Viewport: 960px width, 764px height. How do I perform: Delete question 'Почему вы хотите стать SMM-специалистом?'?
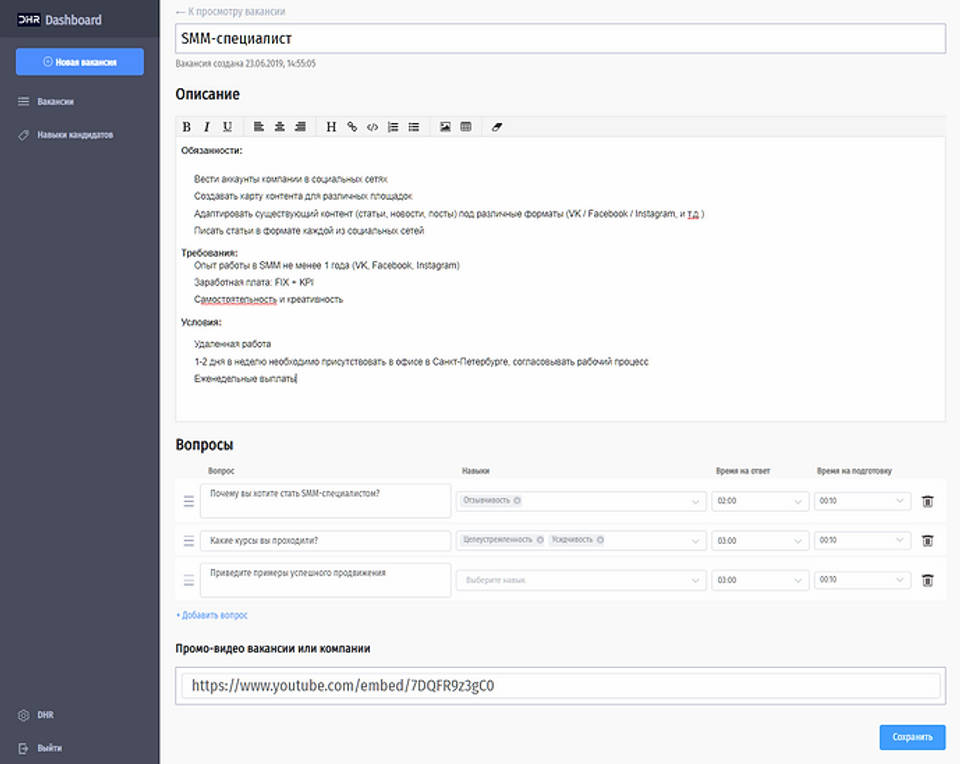928,501
